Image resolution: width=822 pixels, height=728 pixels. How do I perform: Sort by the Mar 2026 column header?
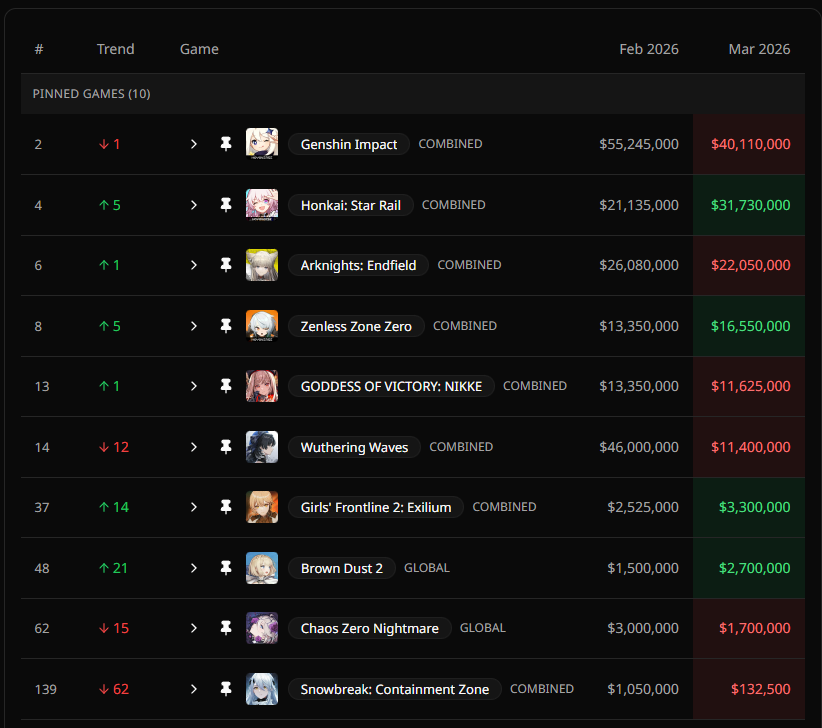pyautogui.click(x=759, y=49)
